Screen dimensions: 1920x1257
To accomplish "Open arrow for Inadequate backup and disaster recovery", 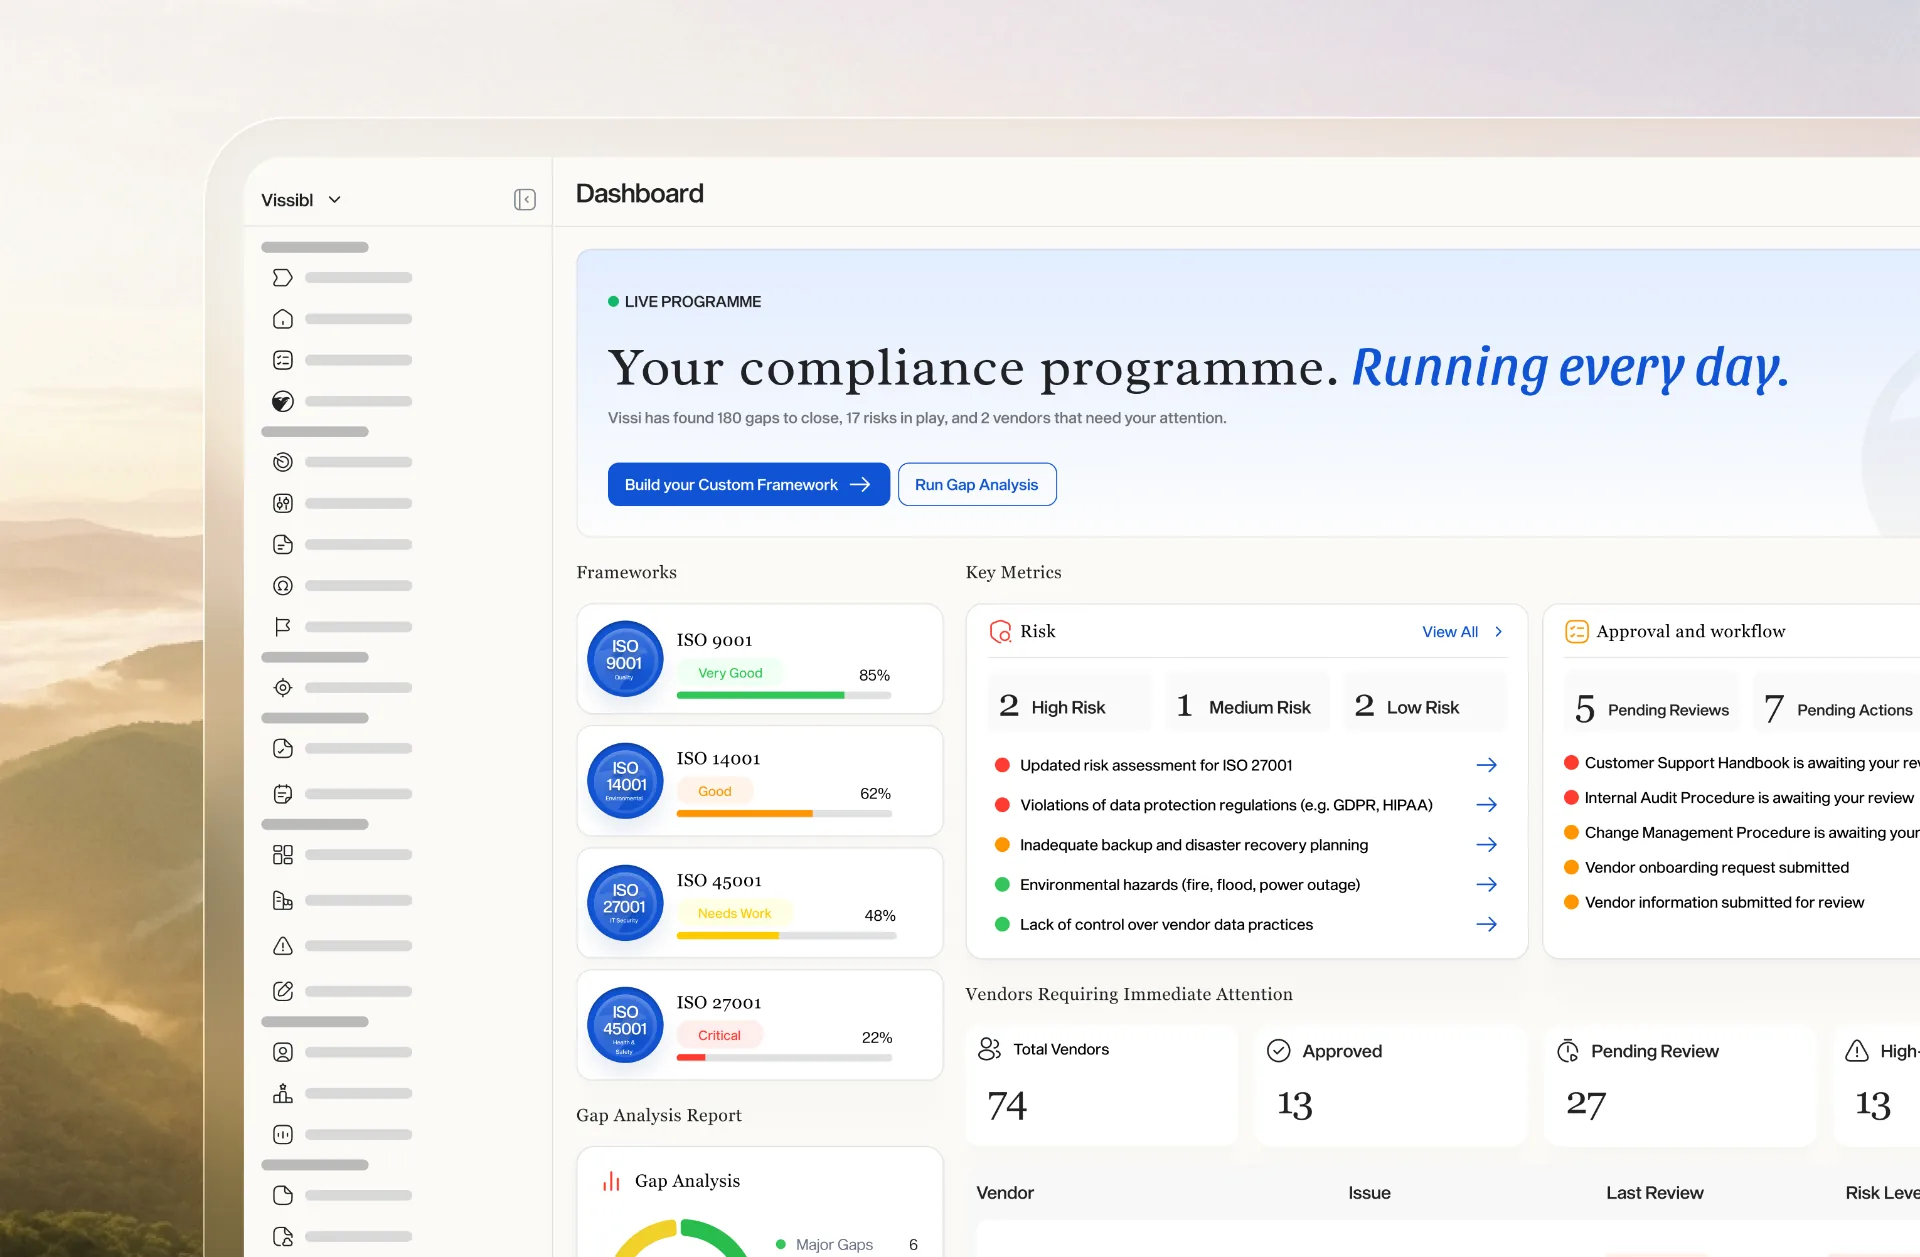I will pos(1486,845).
